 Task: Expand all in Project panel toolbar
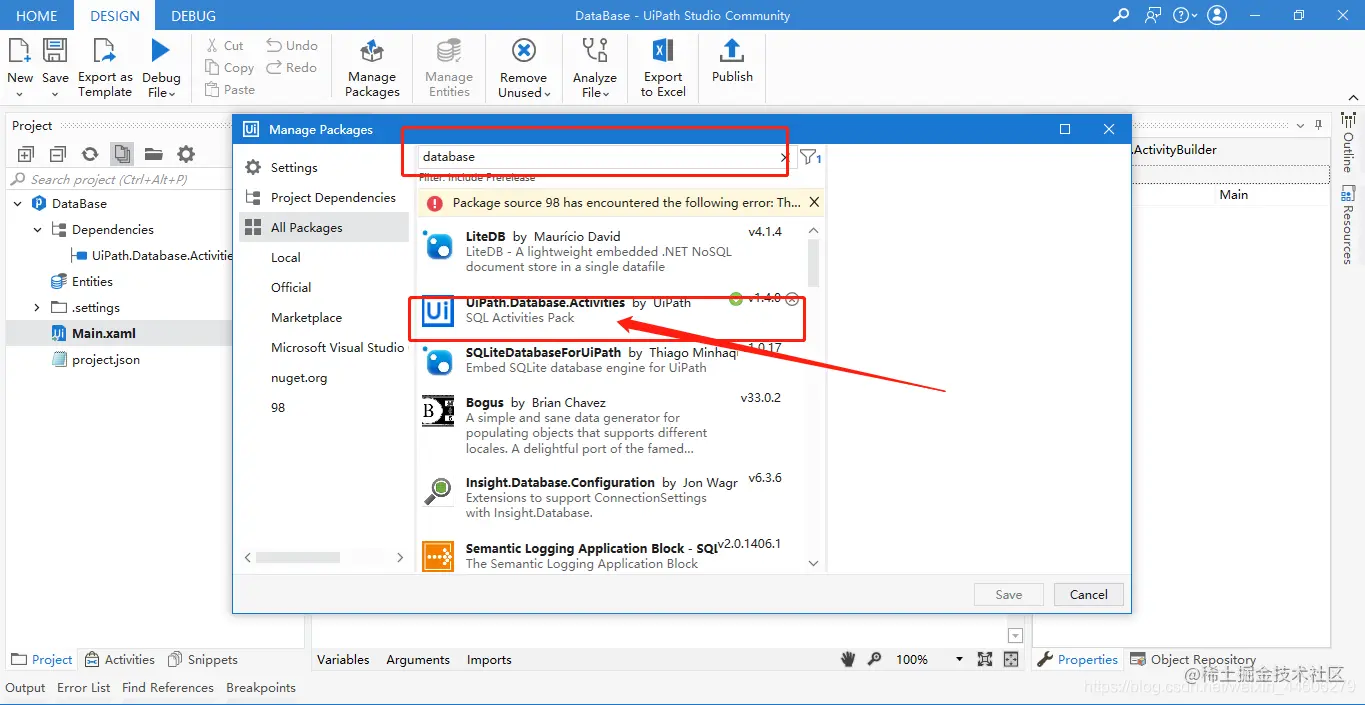pyautogui.click(x=26, y=154)
